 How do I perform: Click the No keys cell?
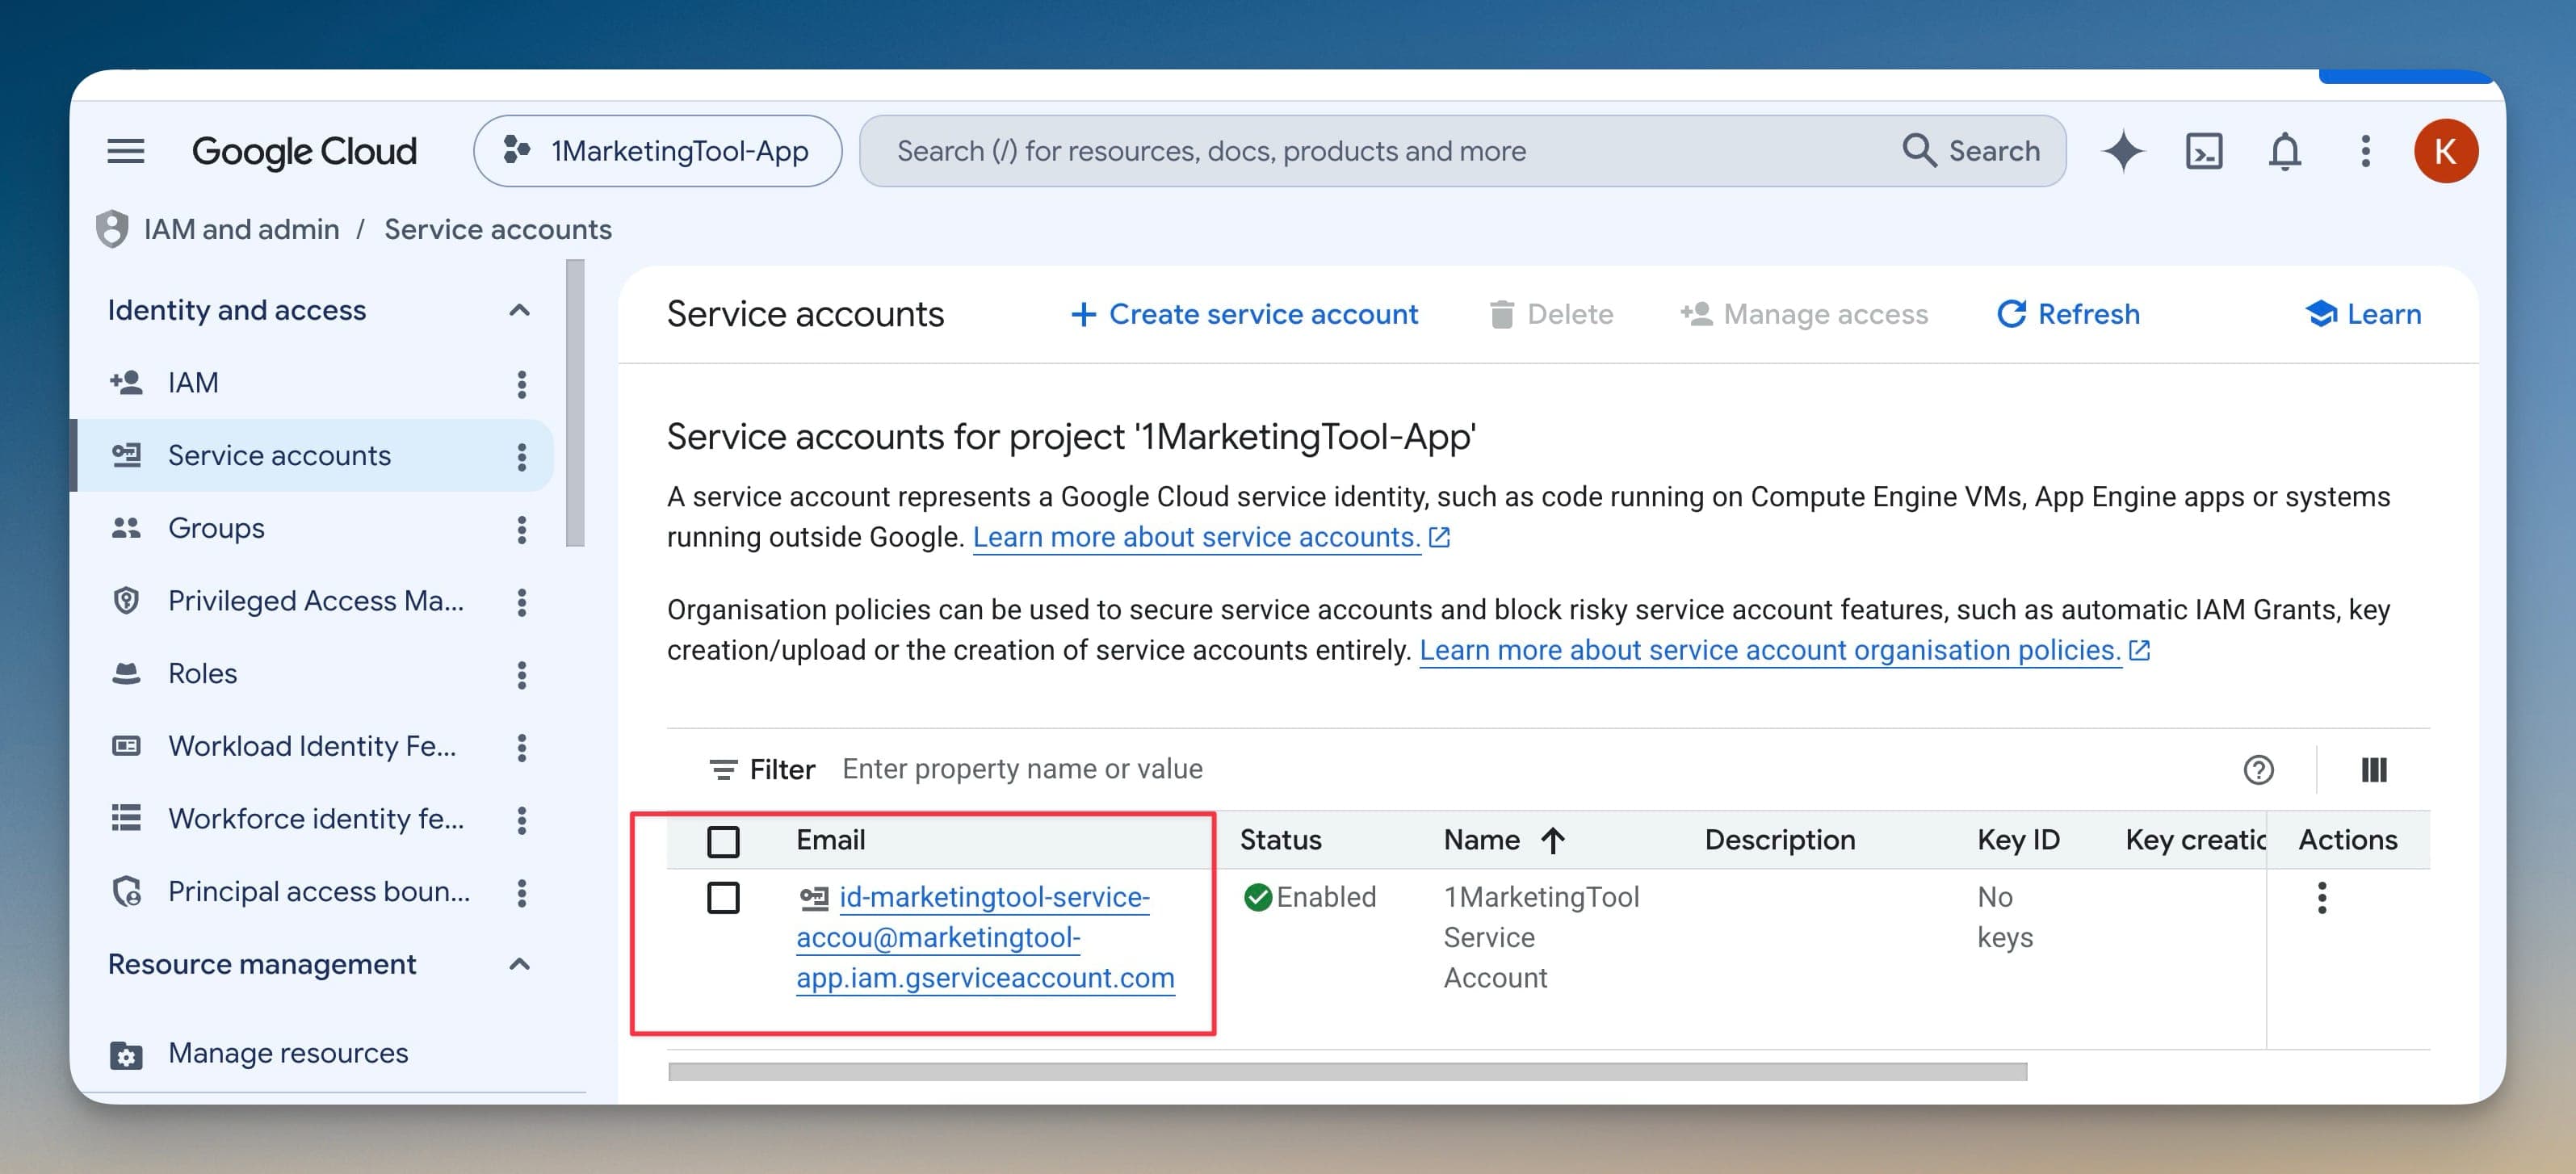tap(2005, 917)
